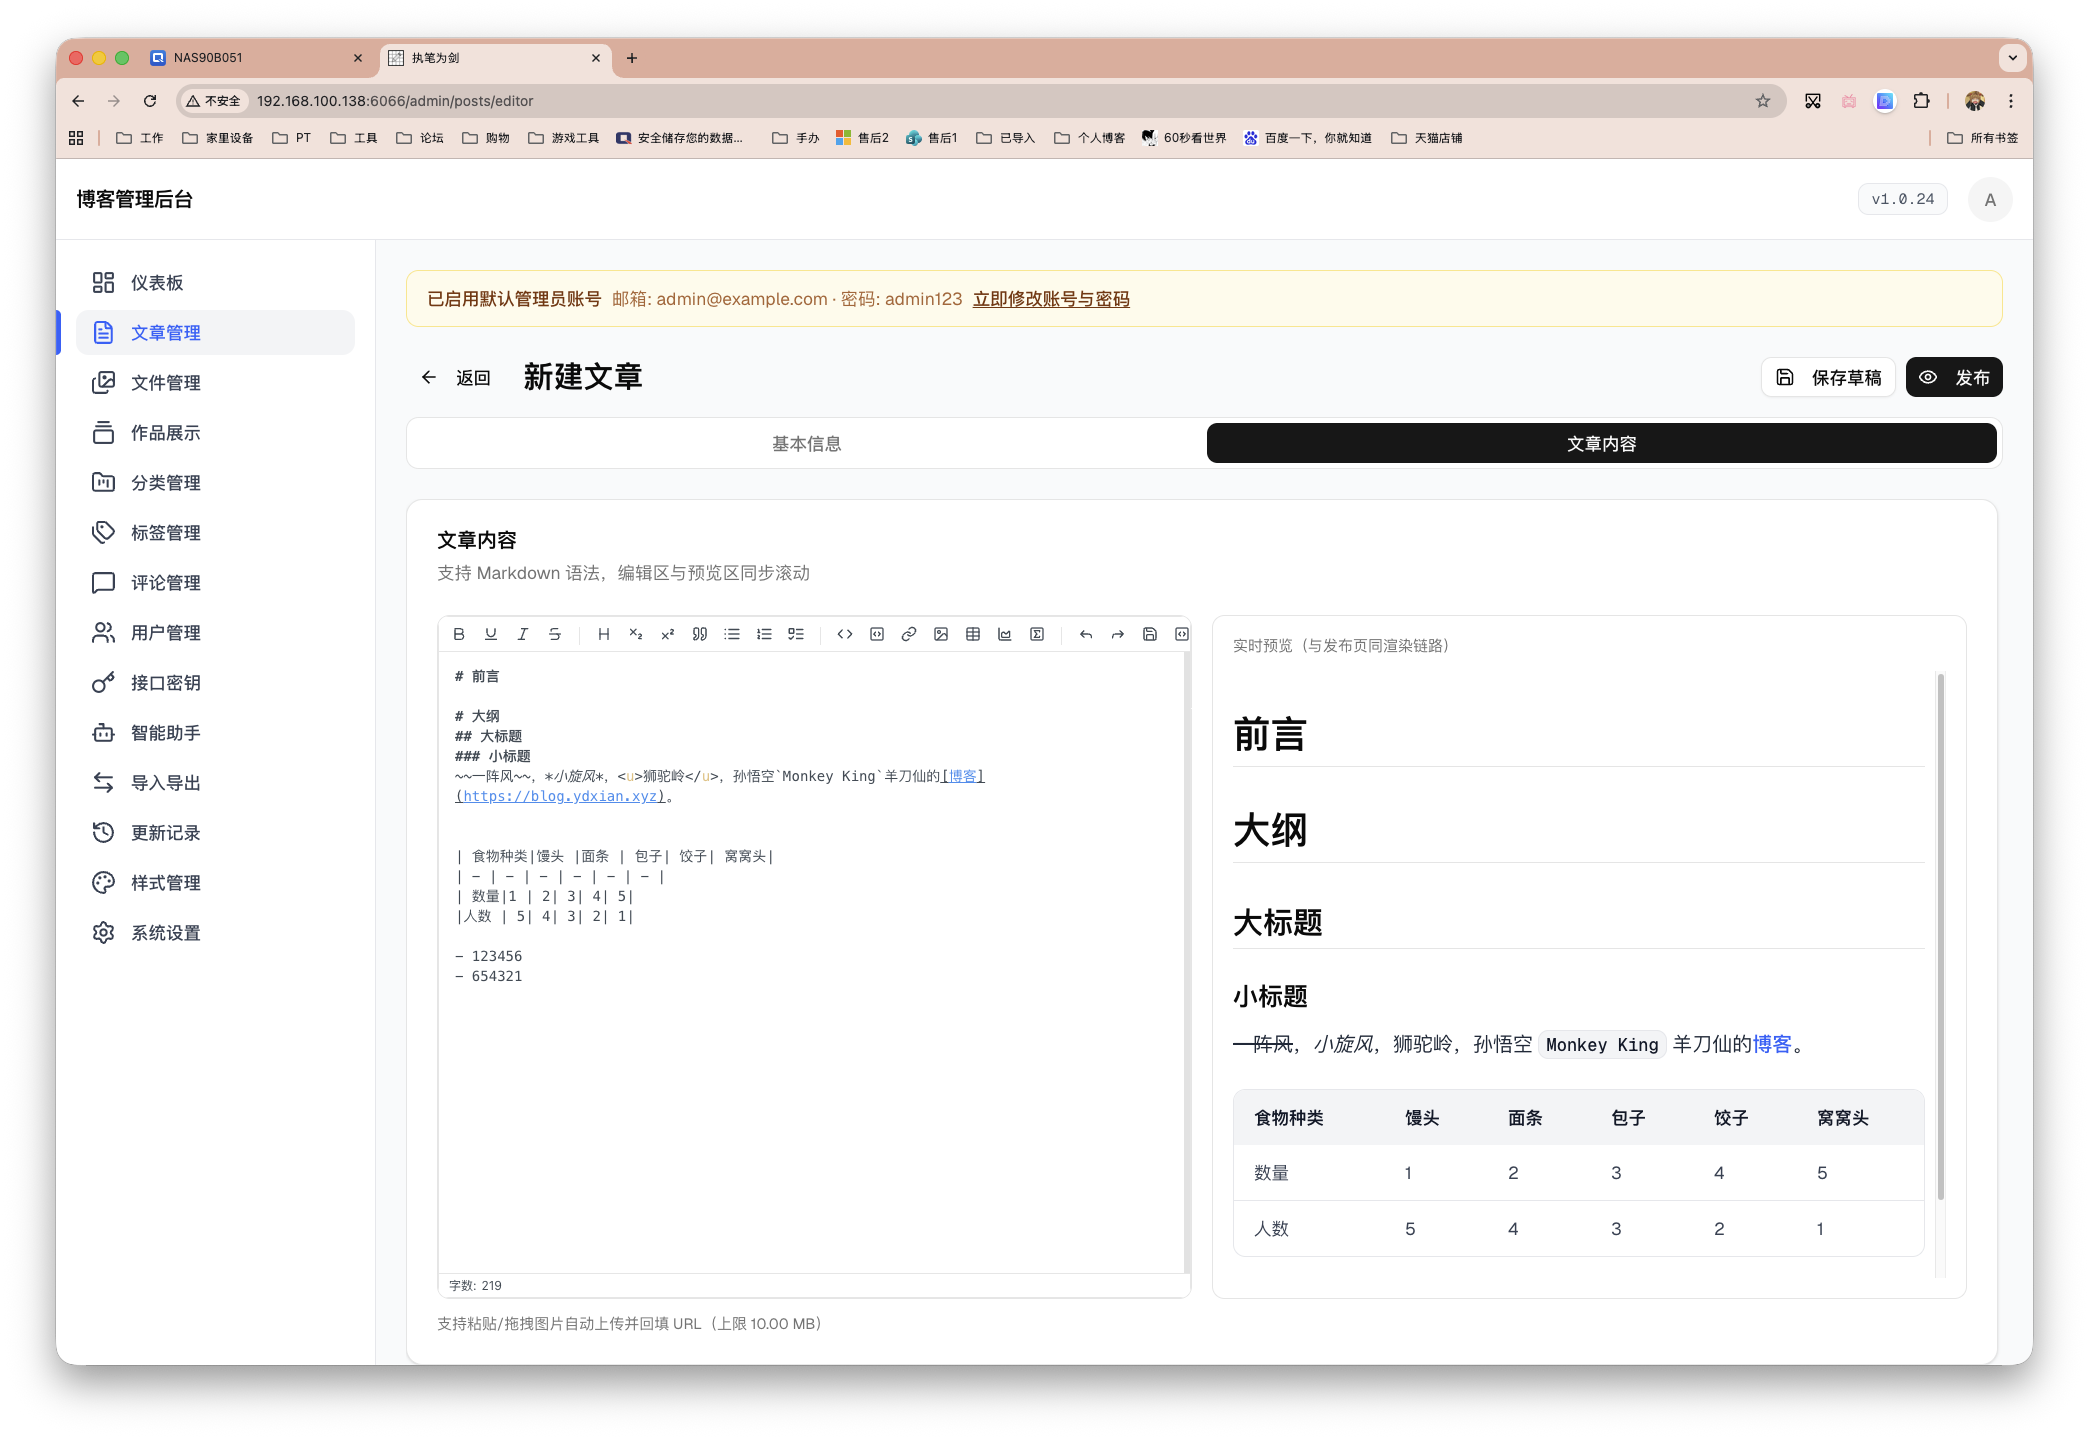Viewport: 2089px width, 1439px height.
Task: Click the 发布 button to publish
Action: pos(1954,377)
